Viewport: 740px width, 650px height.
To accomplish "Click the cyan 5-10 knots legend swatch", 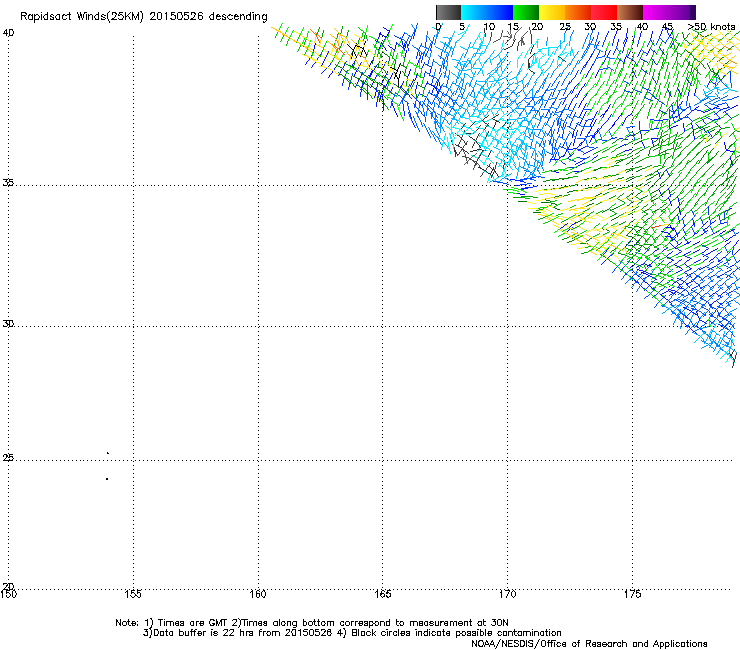I will point(474,12).
